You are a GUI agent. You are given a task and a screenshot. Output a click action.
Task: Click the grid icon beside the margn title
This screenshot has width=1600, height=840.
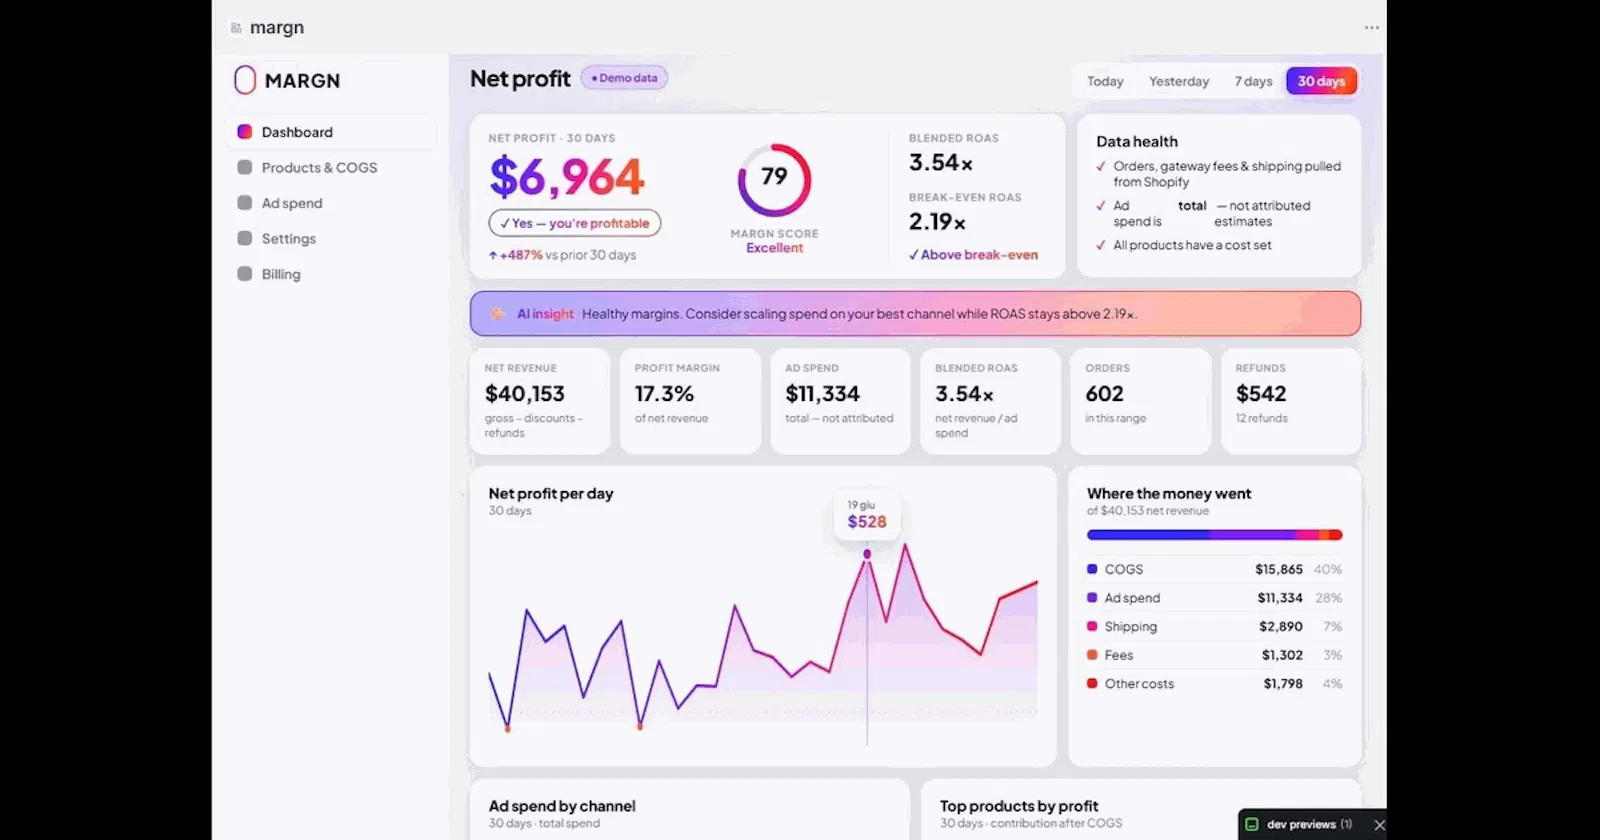click(x=236, y=28)
